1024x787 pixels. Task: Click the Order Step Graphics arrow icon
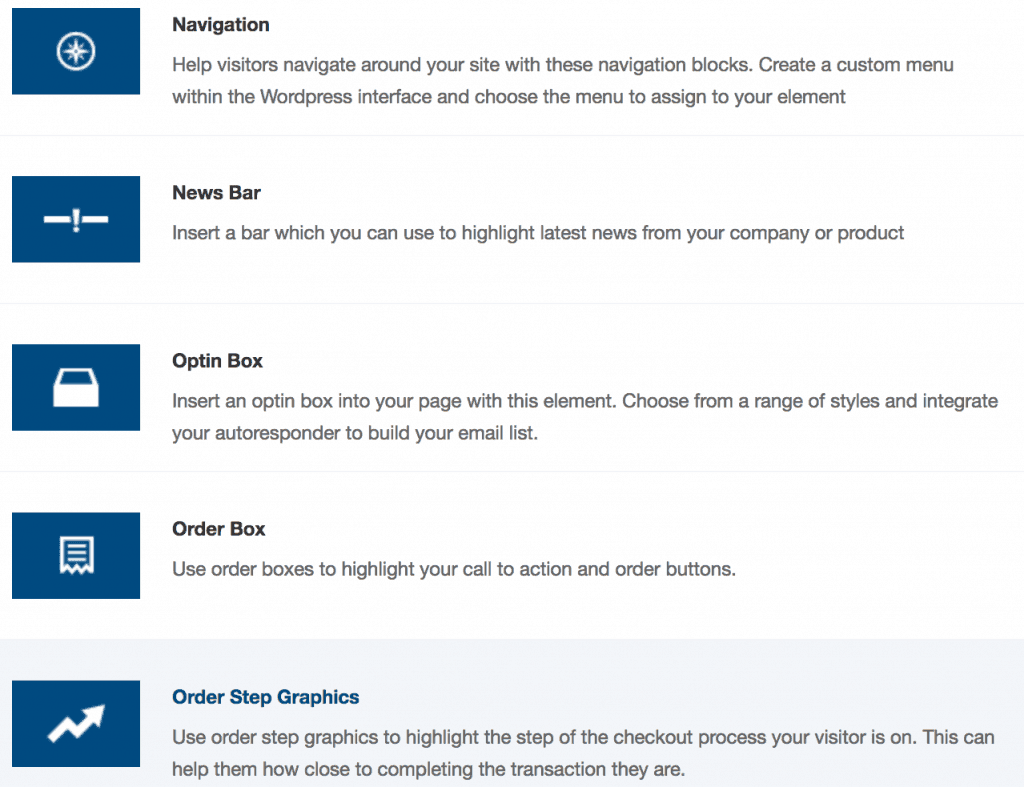pos(76,724)
